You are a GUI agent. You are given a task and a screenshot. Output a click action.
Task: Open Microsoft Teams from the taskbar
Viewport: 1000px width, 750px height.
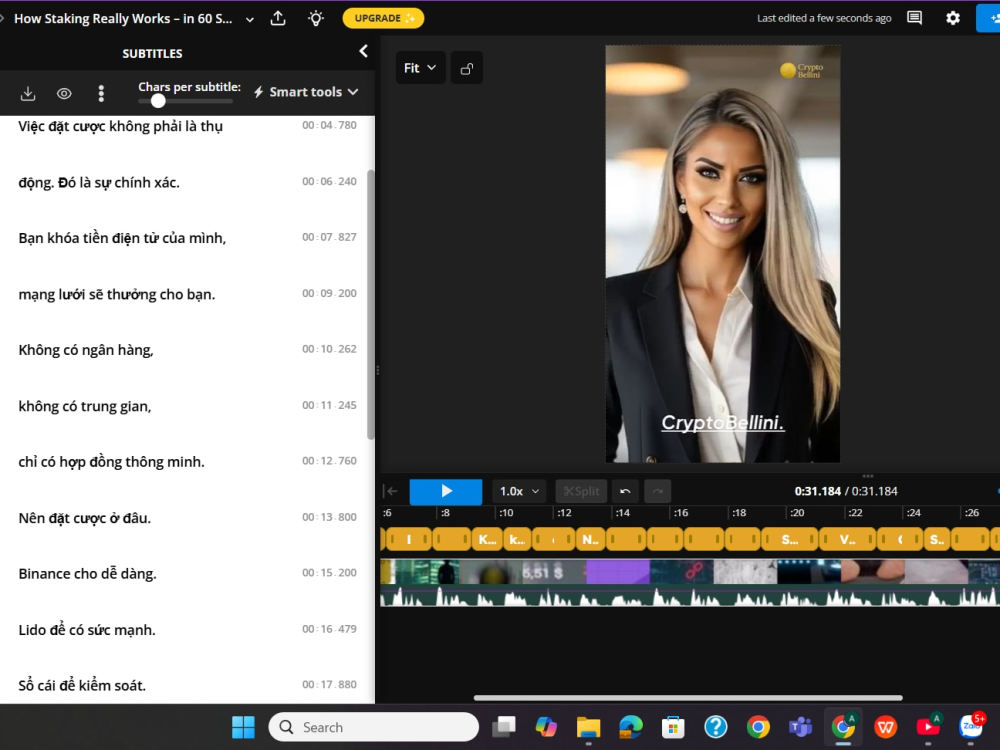pos(800,727)
